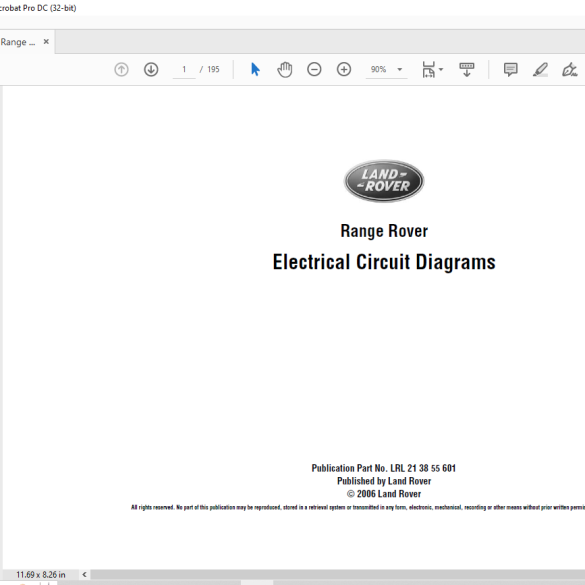This screenshot has width=585, height=585.
Task: Activate the Hand pan tool
Action: [x=285, y=69]
